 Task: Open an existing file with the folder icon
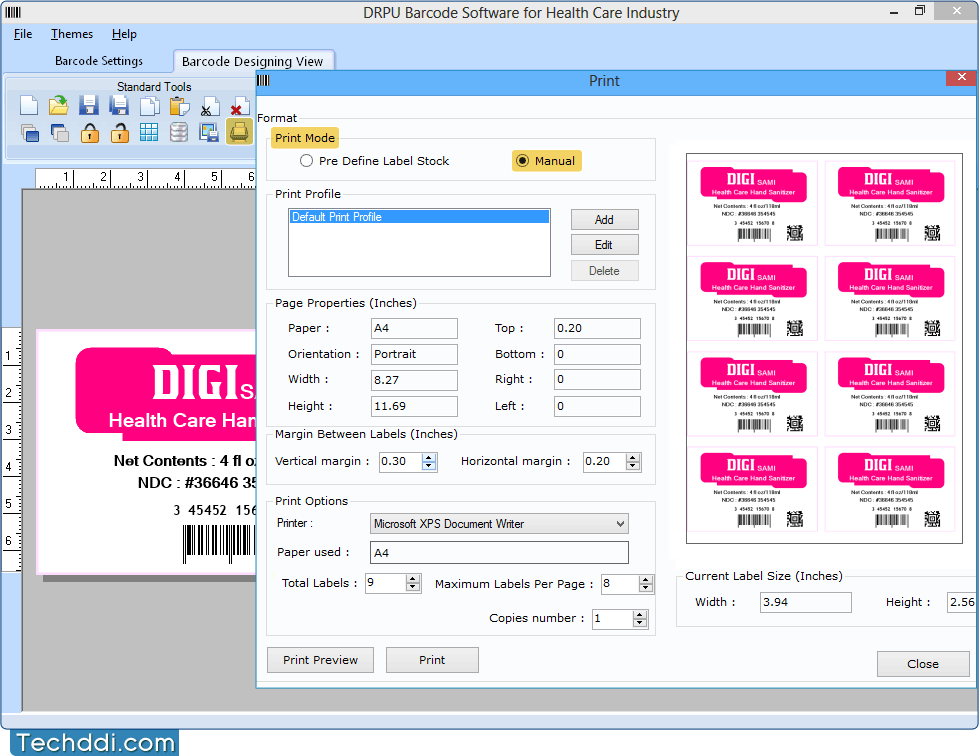(x=59, y=106)
